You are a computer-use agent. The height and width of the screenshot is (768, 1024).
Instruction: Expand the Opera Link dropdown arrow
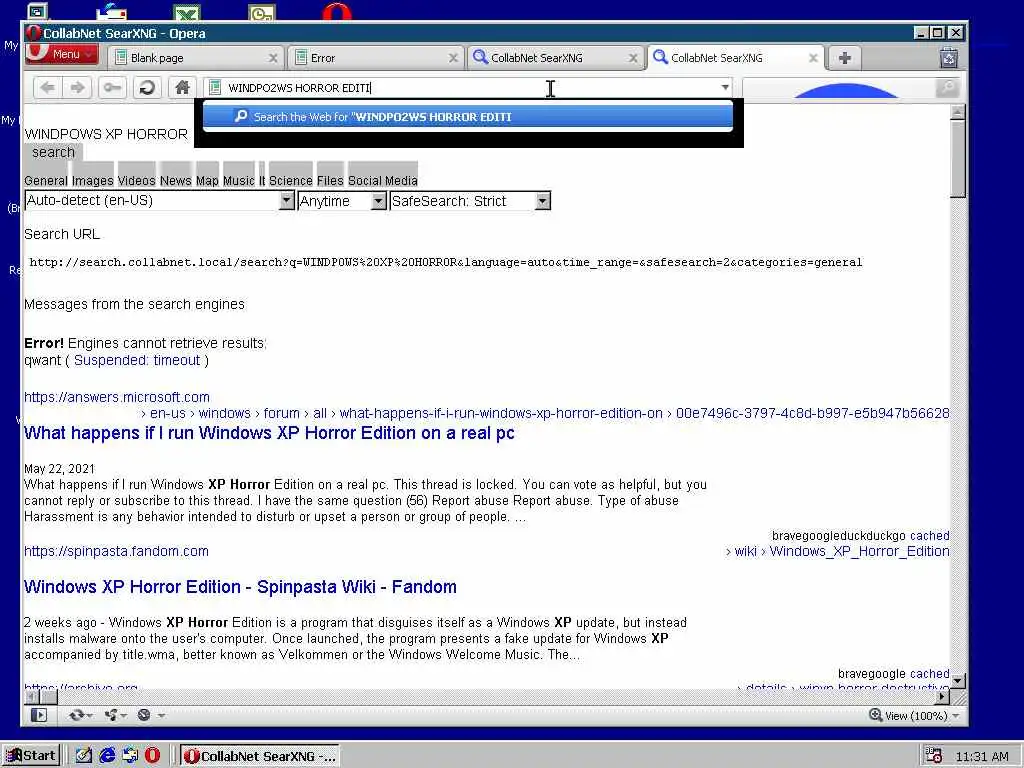tap(89, 716)
